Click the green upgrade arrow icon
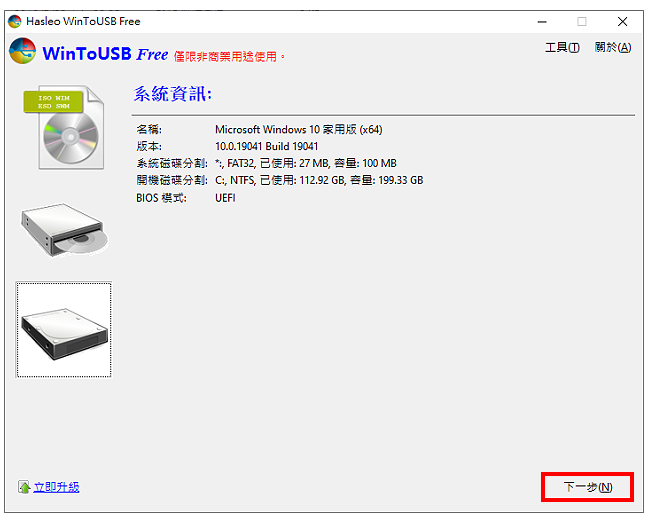Viewport: 647px width, 515px height. 24,487
